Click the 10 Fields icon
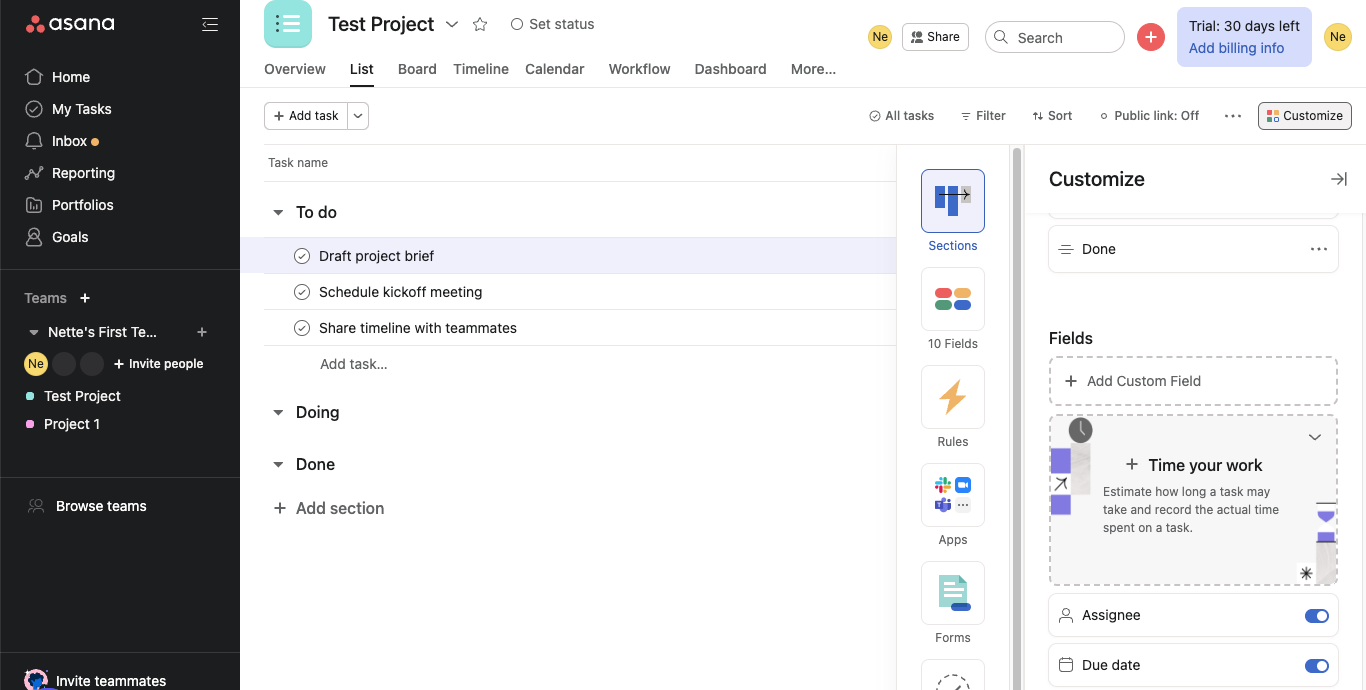Image resolution: width=1366 pixels, height=690 pixels. coord(952,299)
